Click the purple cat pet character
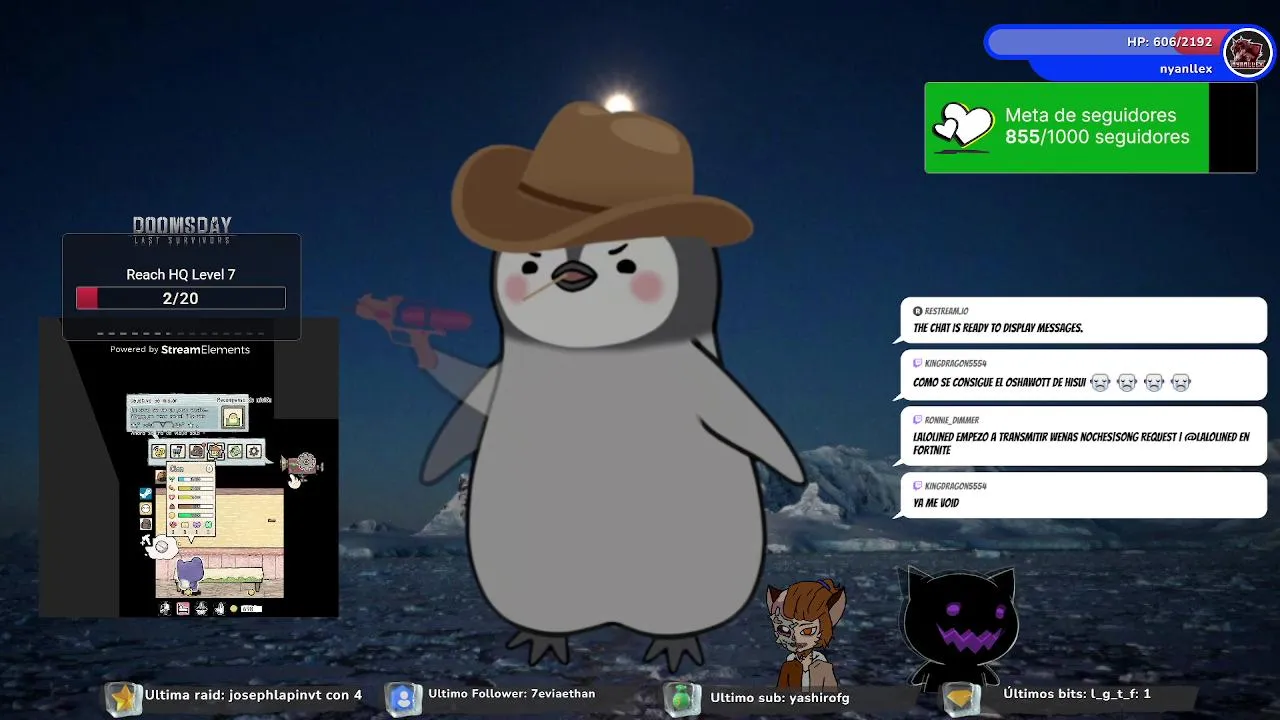Viewport: 1280px width, 720px height. pos(190,575)
